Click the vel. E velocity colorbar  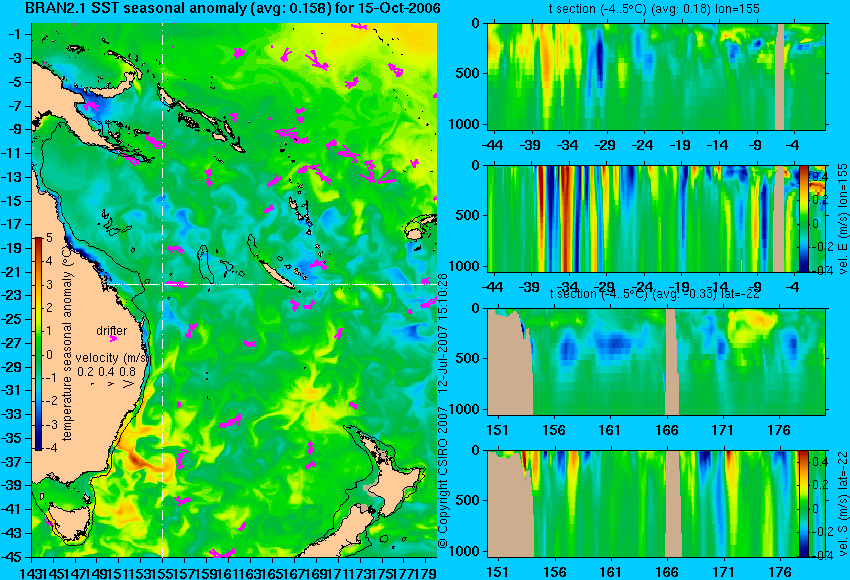pos(804,218)
